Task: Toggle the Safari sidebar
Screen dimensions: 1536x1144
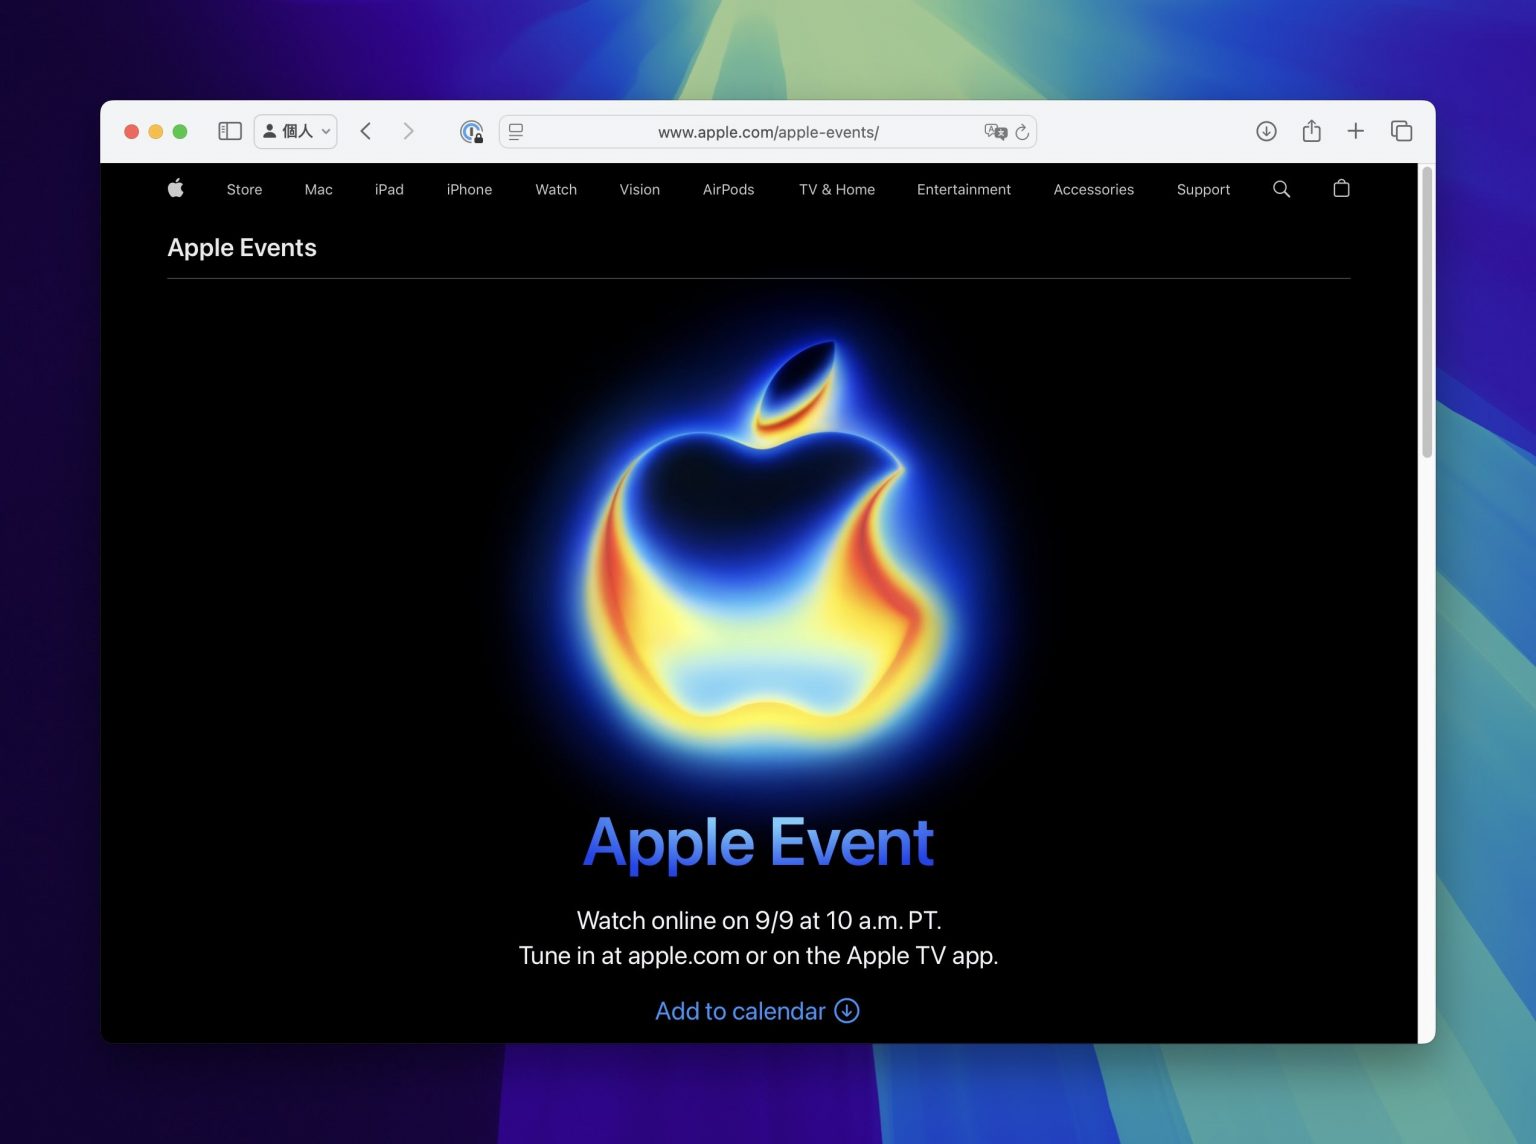Action: (x=230, y=131)
